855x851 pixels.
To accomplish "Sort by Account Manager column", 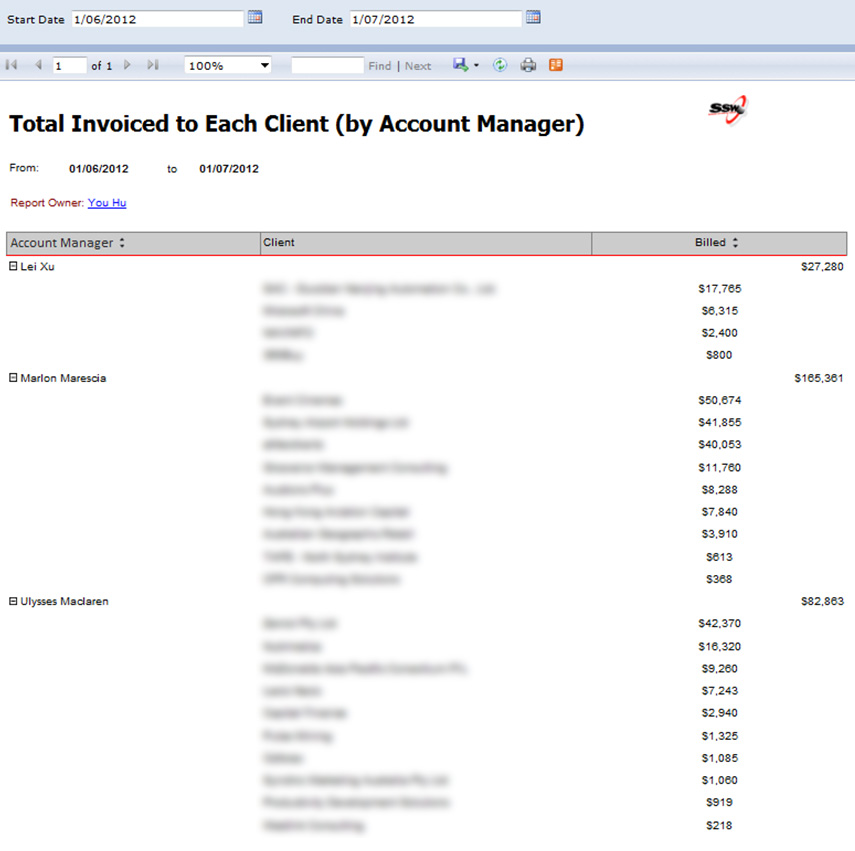I will point(122,243).
